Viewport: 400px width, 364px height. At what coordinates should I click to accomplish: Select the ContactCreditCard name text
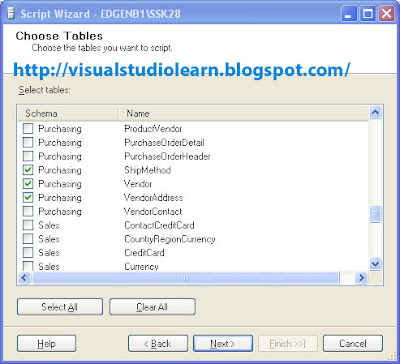point(159,225)
